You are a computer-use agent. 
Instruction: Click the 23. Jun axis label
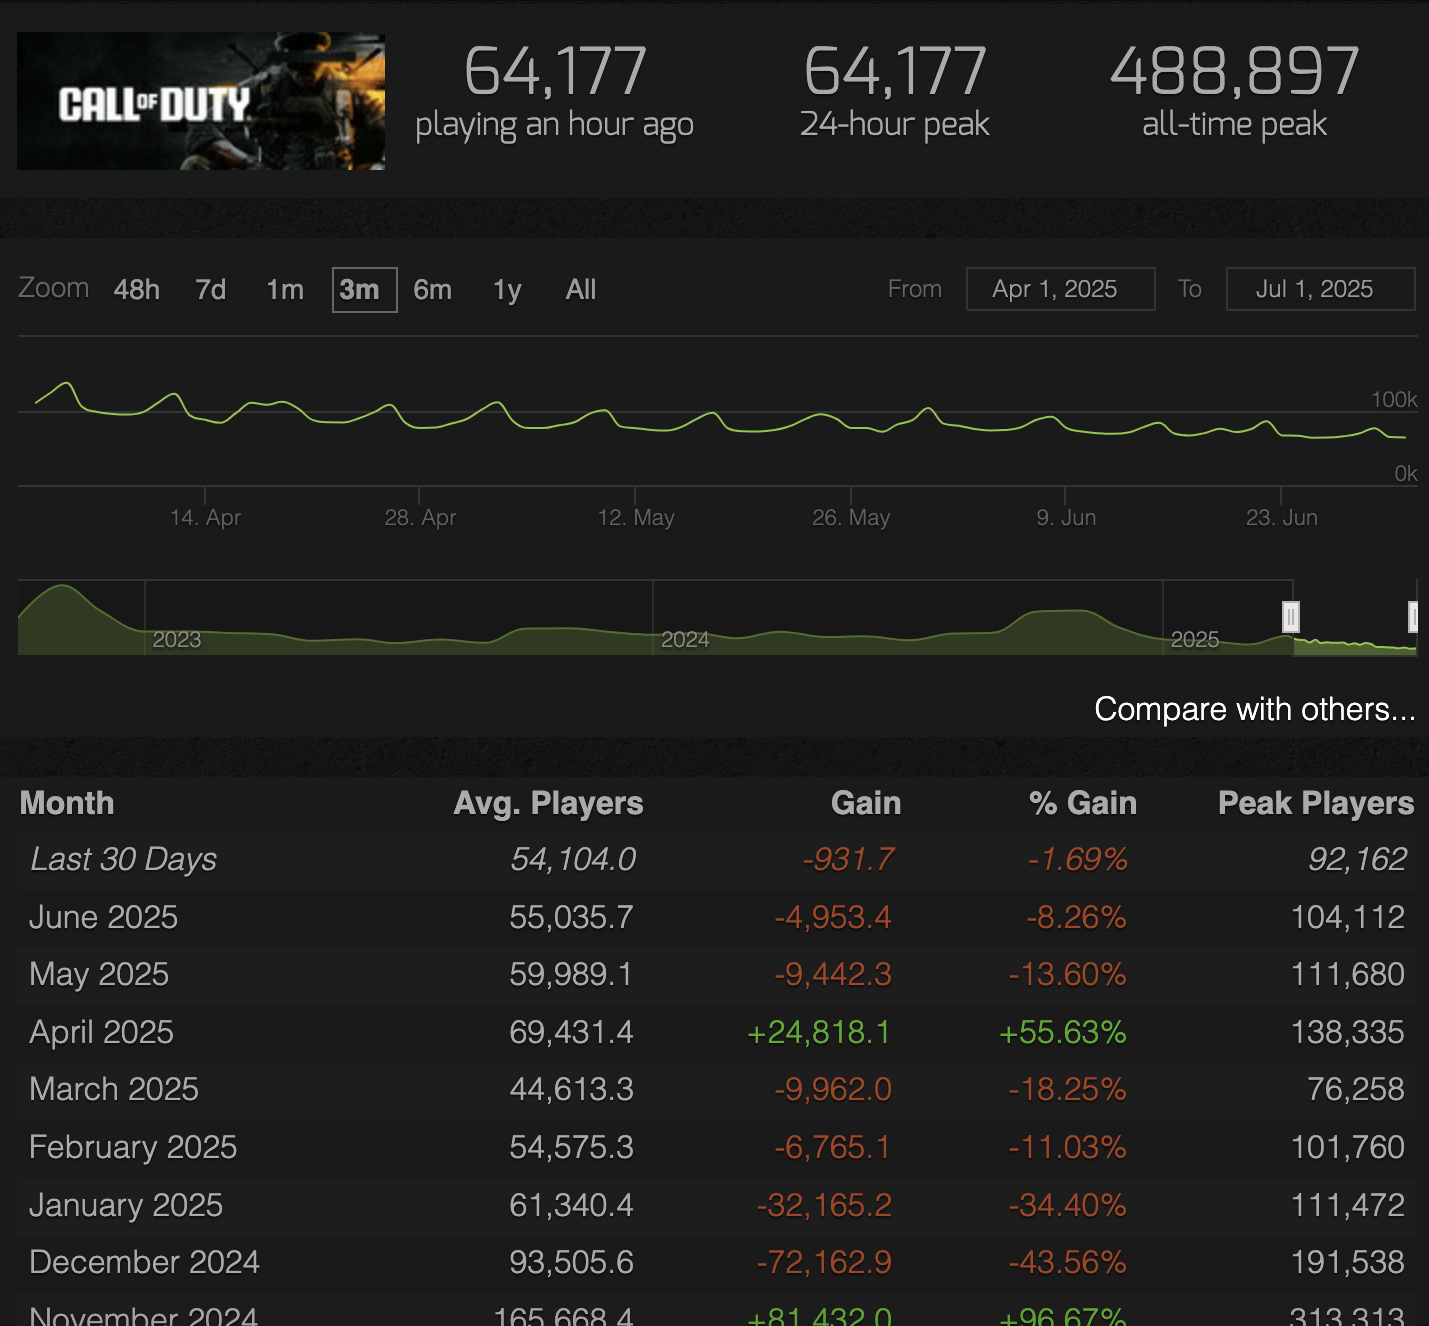[x=1282, y=517]
